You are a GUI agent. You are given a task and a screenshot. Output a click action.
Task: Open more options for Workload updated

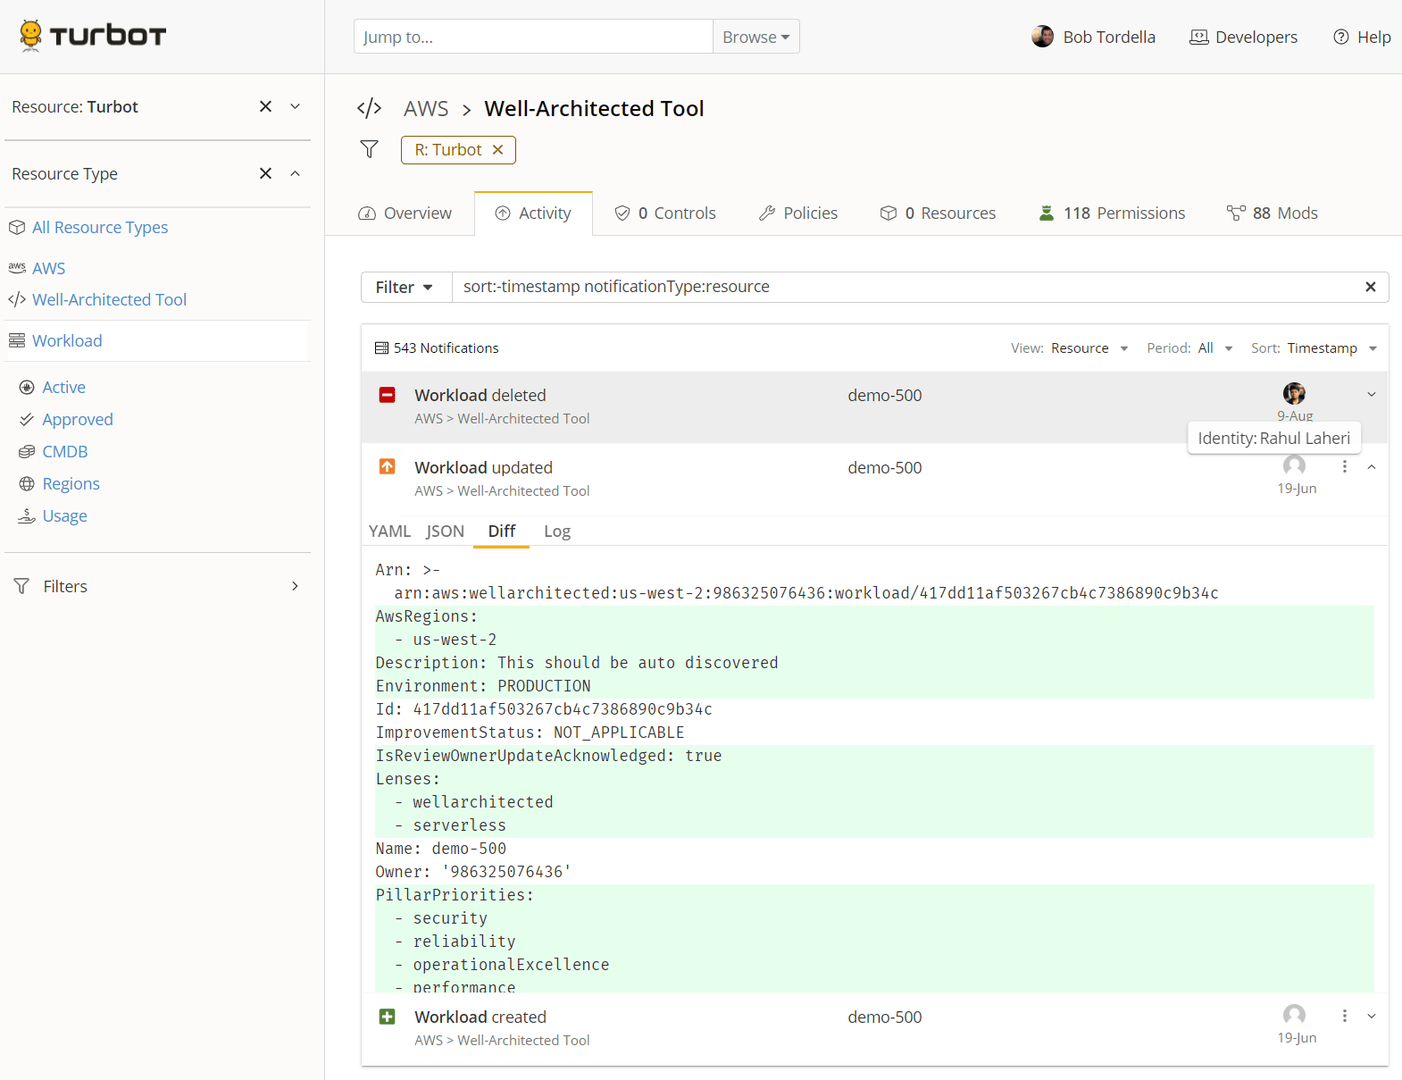pos(1344,467)
